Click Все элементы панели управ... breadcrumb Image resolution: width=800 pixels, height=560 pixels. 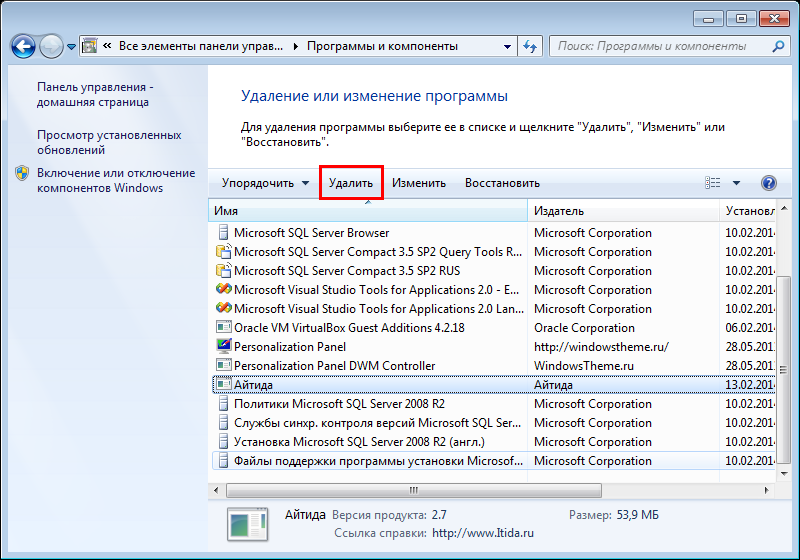coord(201,46)
